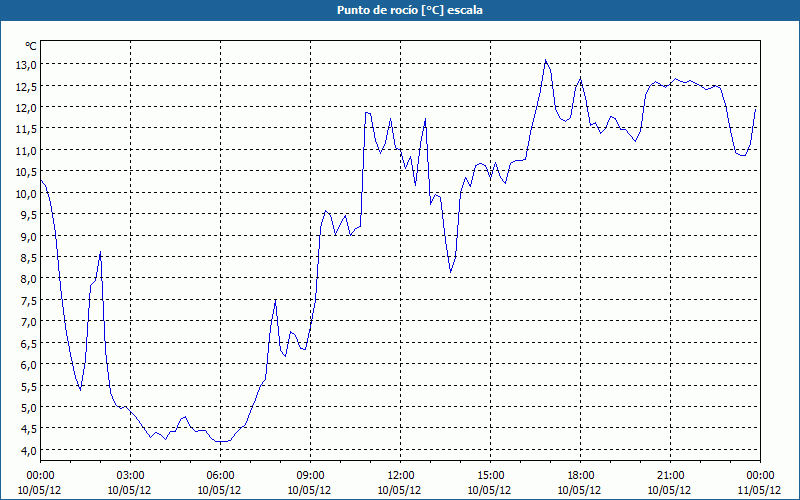
Task: Click the 13,0 y-axis value
Action: (x=28, y=64)
